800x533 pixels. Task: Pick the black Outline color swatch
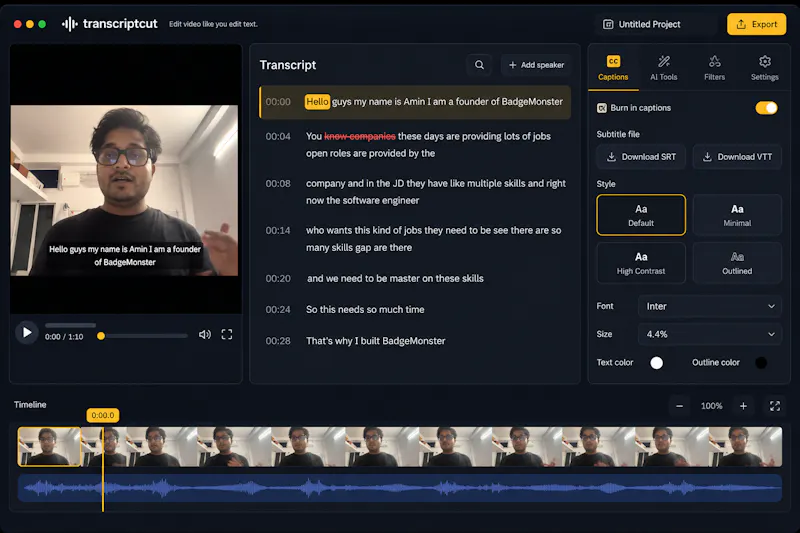pyautogui.click(x=761, y=363)
